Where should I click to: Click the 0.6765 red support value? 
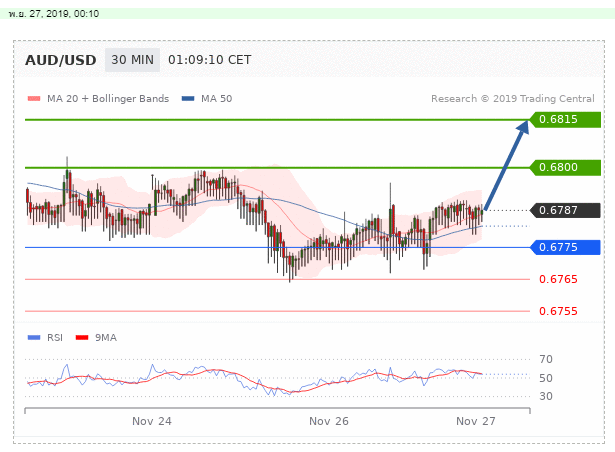(558, 279)
